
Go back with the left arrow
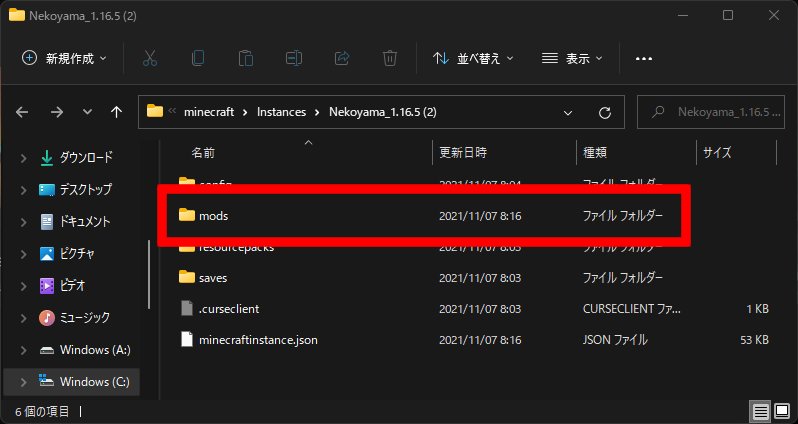[22, 112]
